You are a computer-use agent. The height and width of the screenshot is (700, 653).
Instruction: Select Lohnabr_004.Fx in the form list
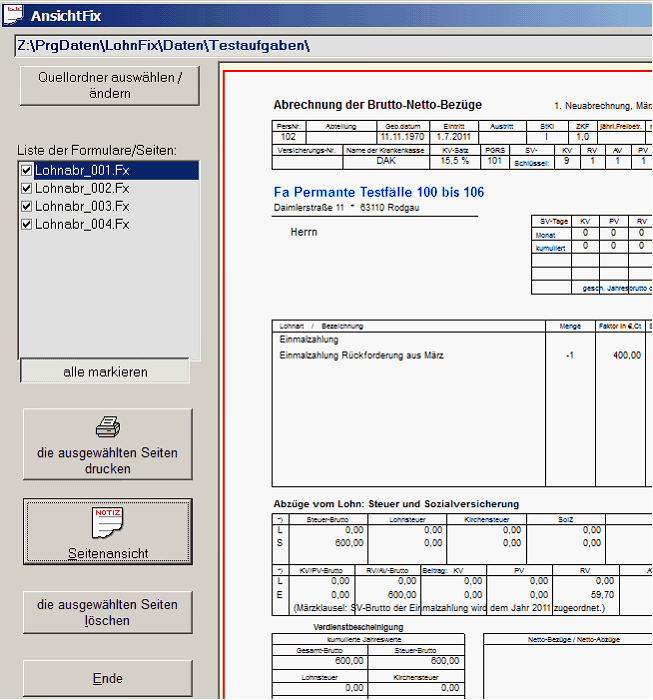pyautogui.click(x=82, y=224)
